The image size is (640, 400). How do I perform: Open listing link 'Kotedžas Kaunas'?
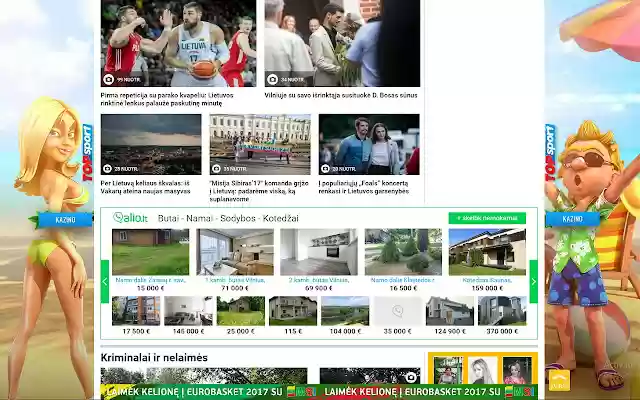click(x=487, y=280)
